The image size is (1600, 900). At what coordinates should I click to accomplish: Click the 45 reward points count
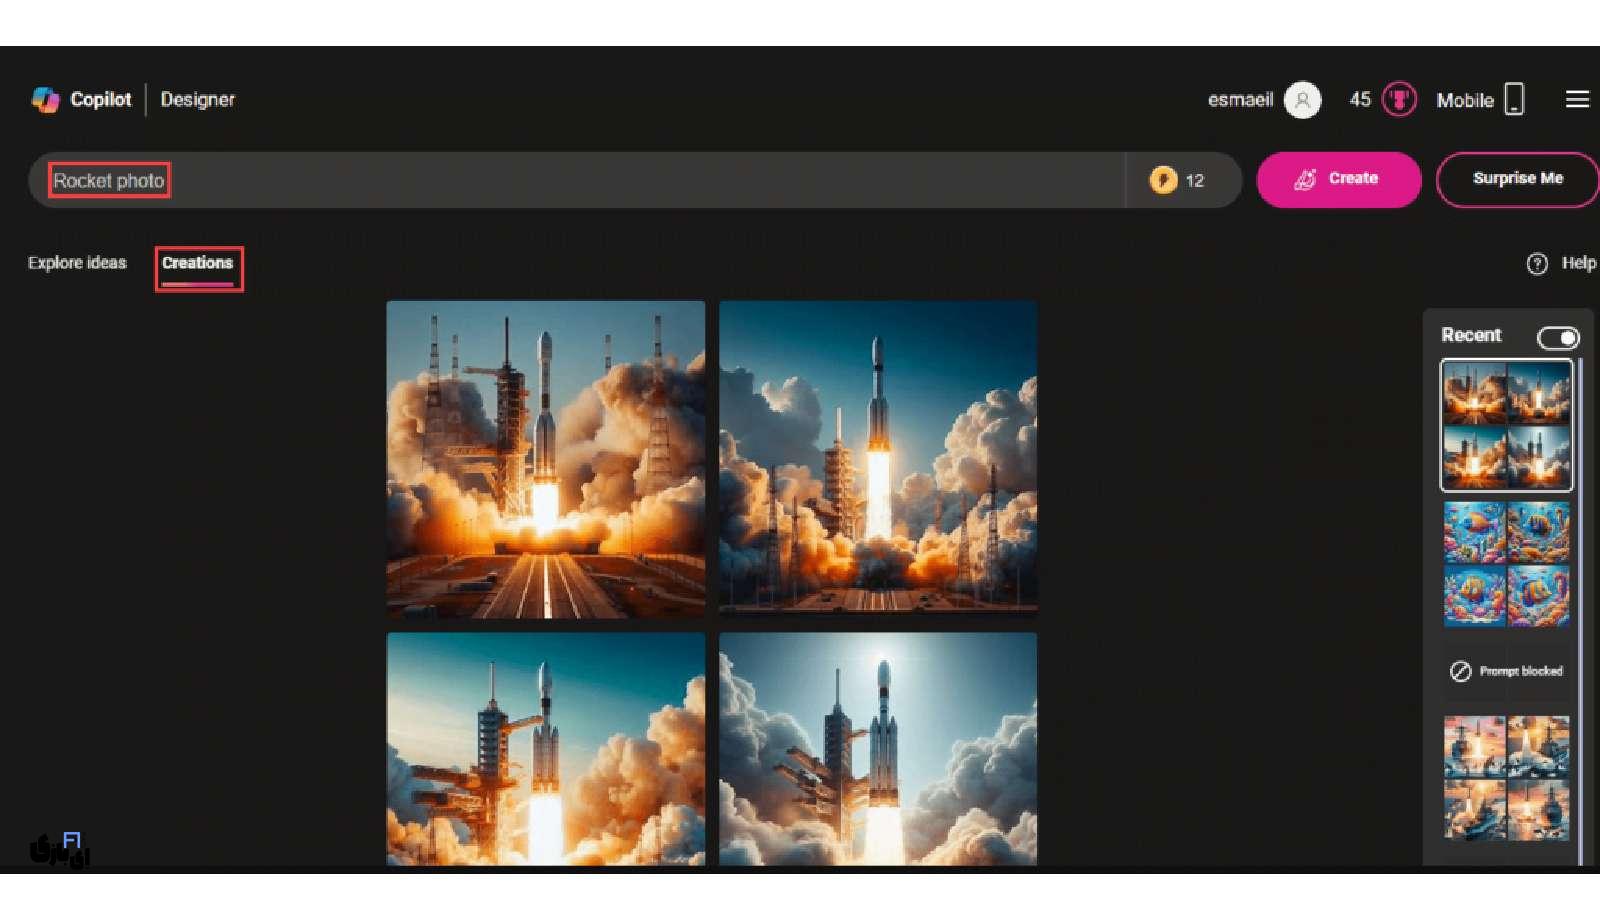pos(1360,100)
